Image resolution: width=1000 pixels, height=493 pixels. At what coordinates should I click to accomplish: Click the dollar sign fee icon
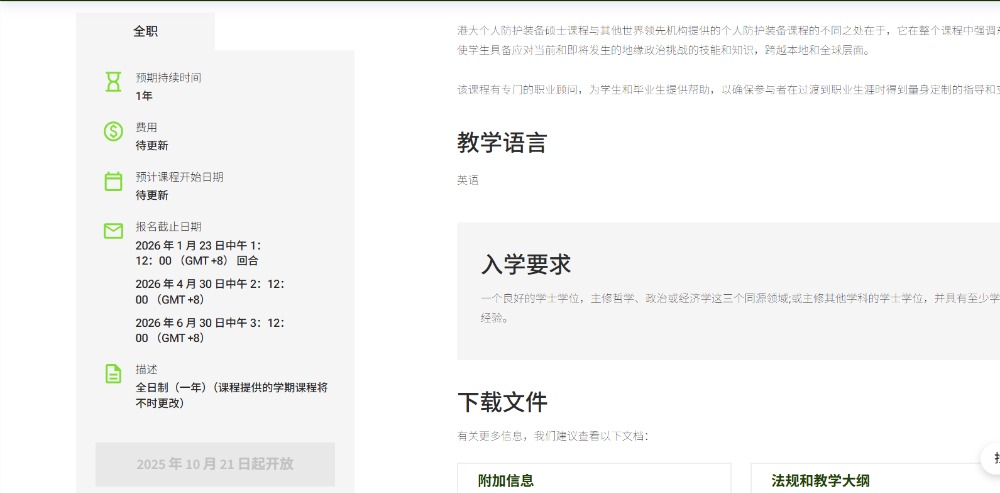[113, 131]
